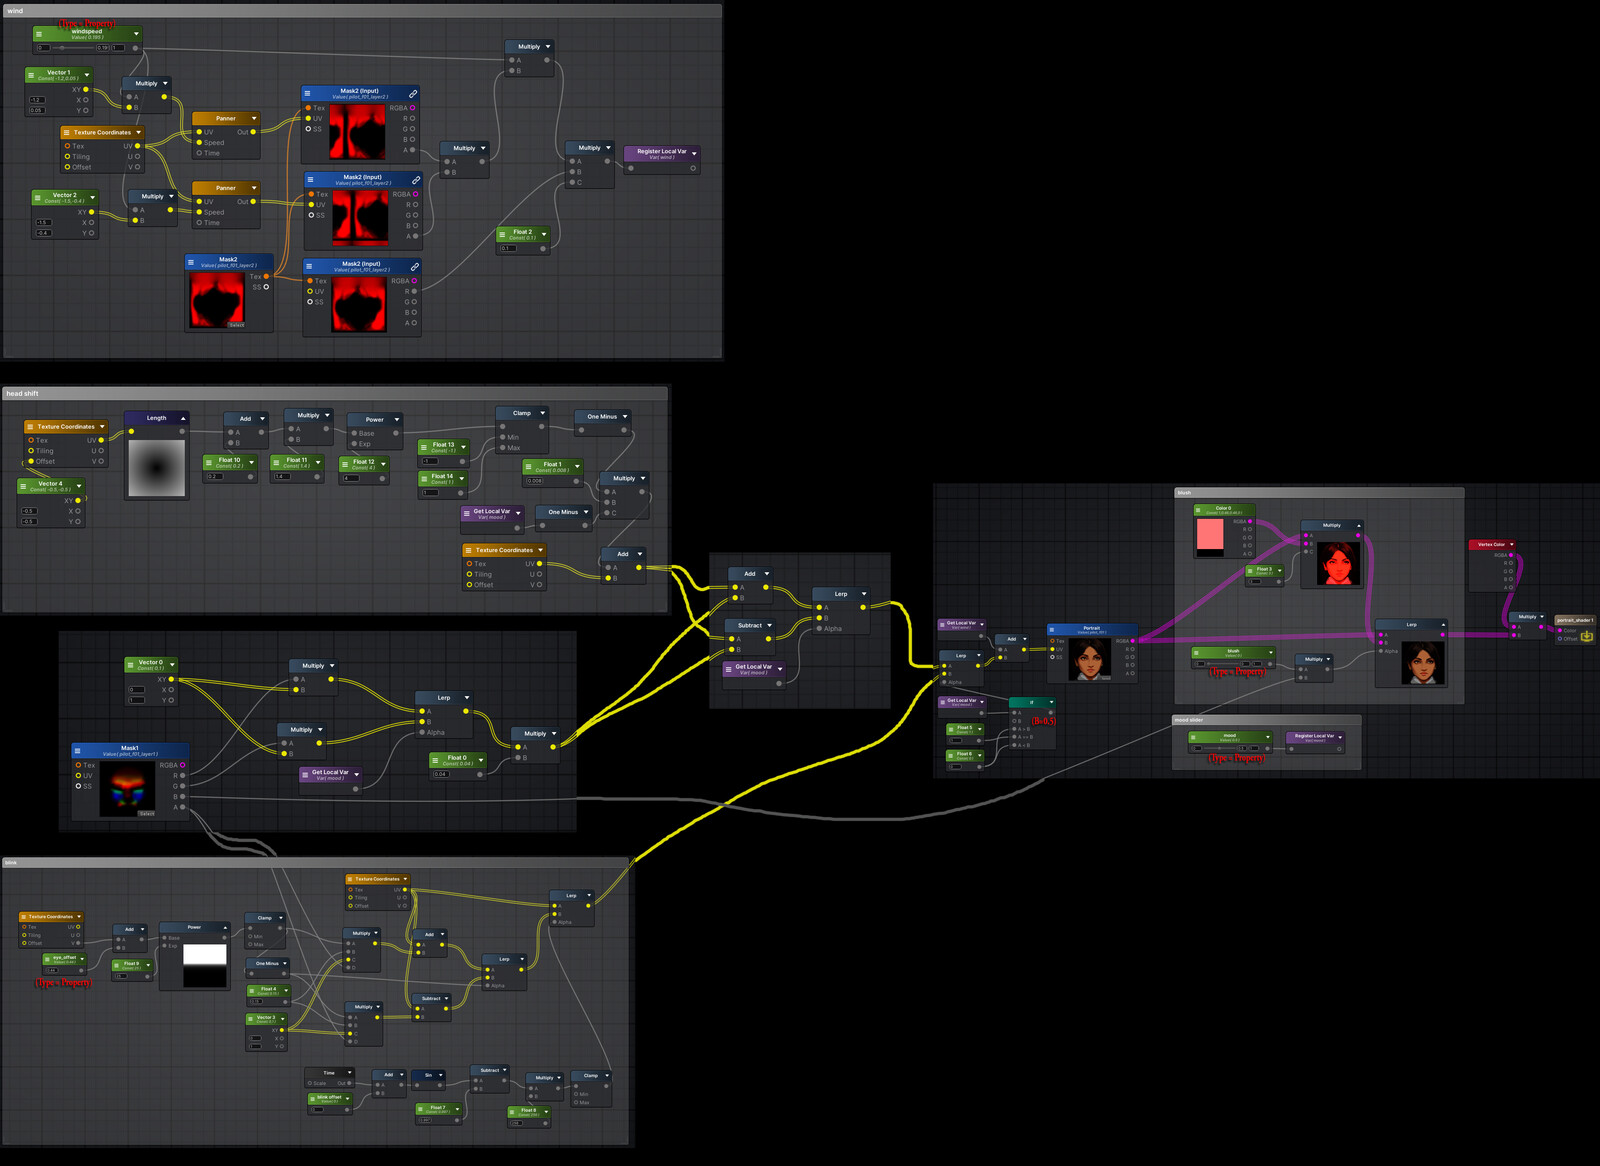Image resolution: width=1600 pixels, height=1166 pixels.
Task: Click the Float 12 node menu icon
Action: click(345, 464)
